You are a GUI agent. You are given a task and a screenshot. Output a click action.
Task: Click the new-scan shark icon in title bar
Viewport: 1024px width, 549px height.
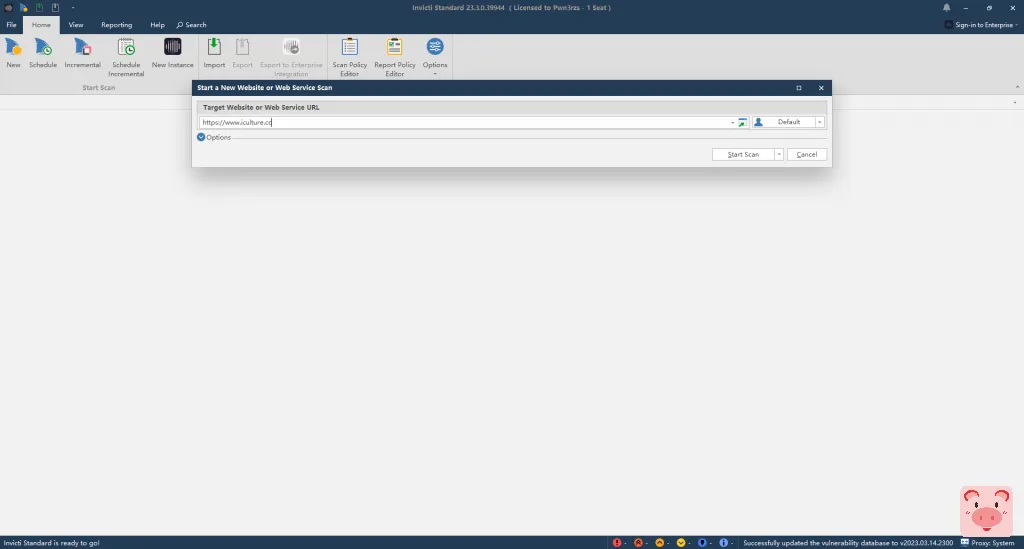[24, 8]
